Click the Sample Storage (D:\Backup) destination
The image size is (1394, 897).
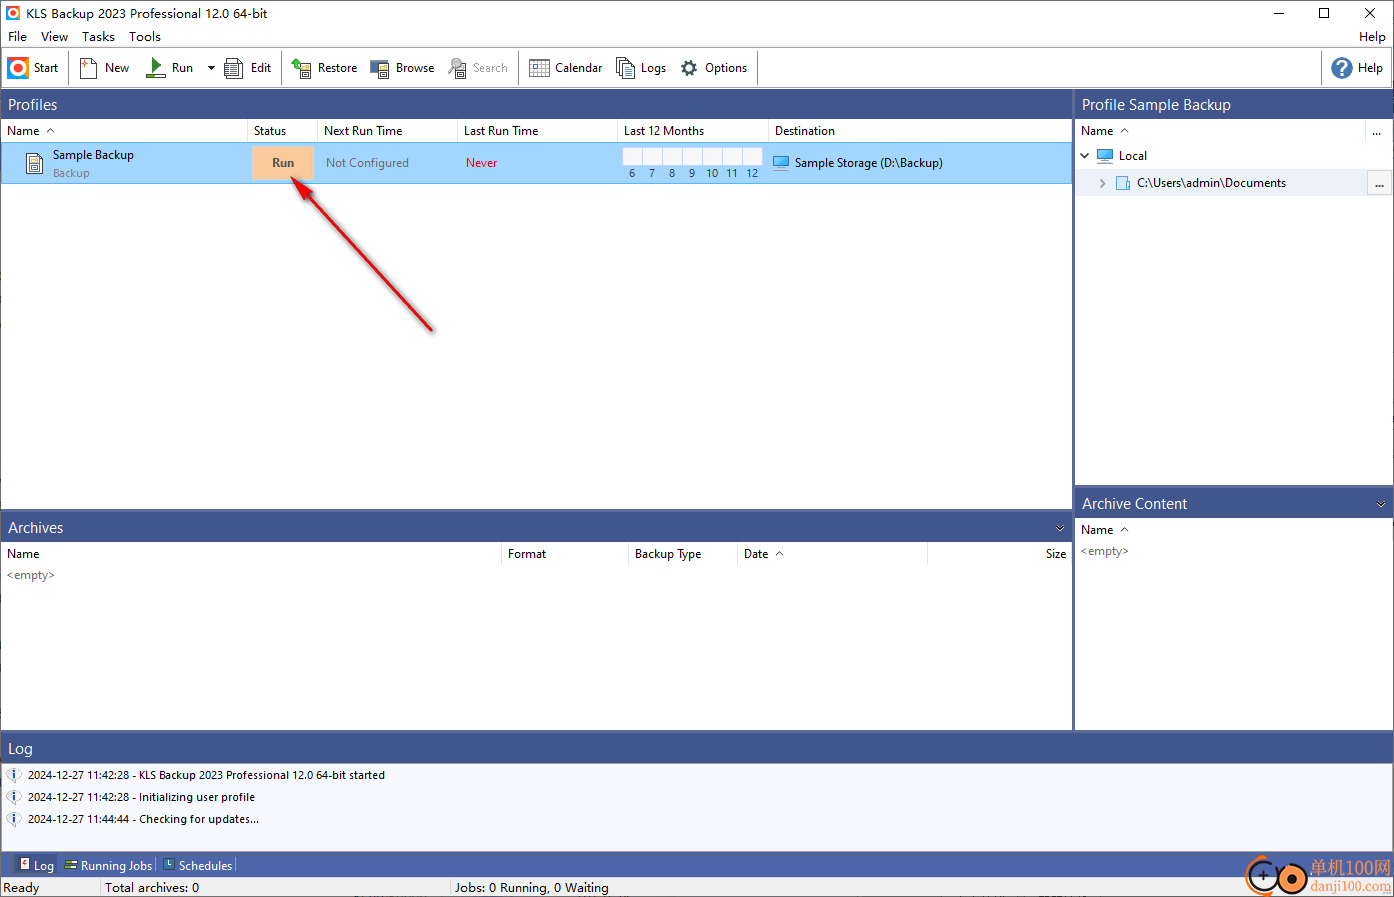point(868,163)
